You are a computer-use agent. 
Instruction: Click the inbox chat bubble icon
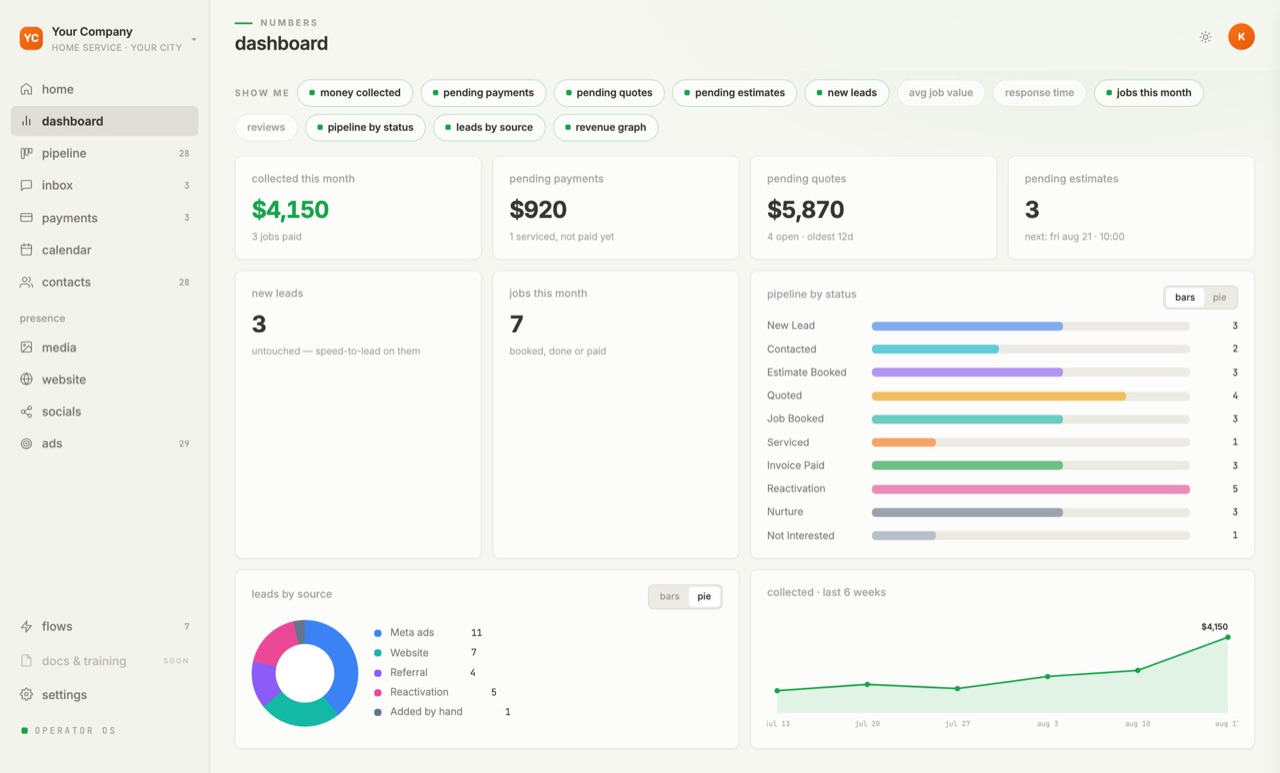tap(26, 185)
